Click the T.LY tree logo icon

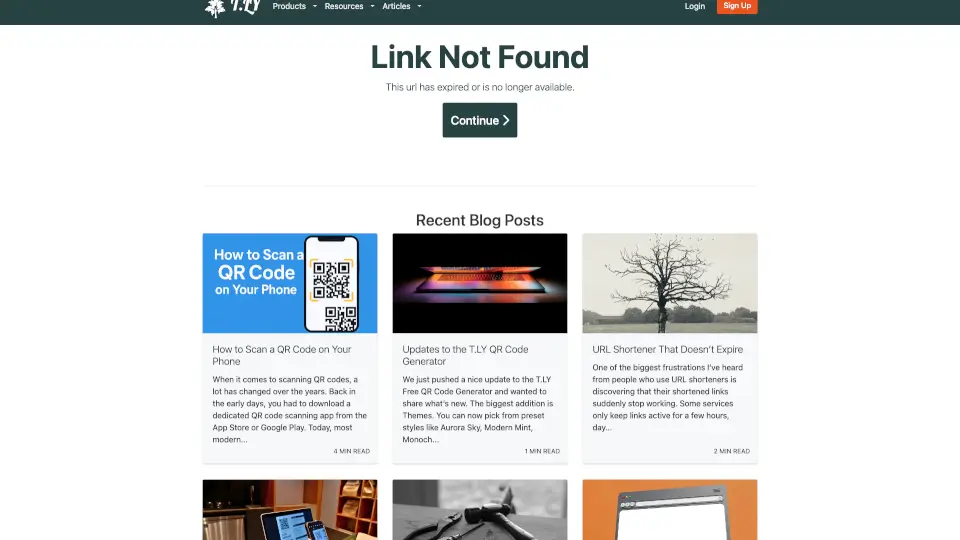point(215,8)
